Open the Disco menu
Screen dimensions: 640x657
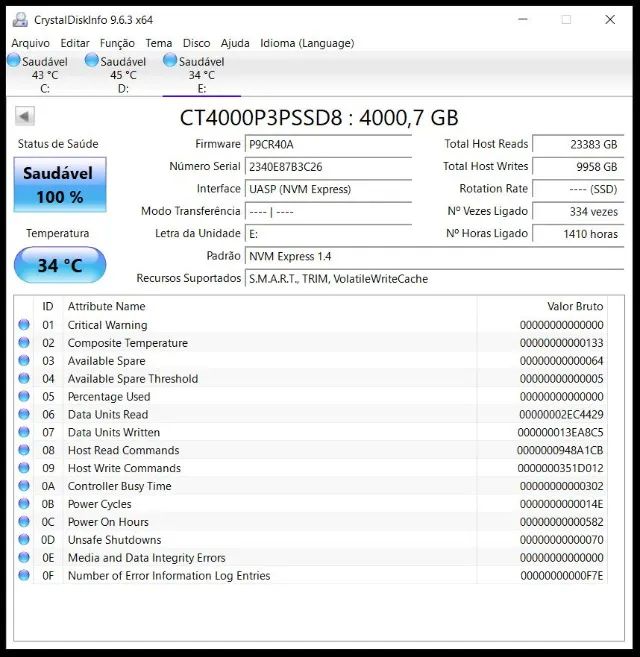(196, 43)
